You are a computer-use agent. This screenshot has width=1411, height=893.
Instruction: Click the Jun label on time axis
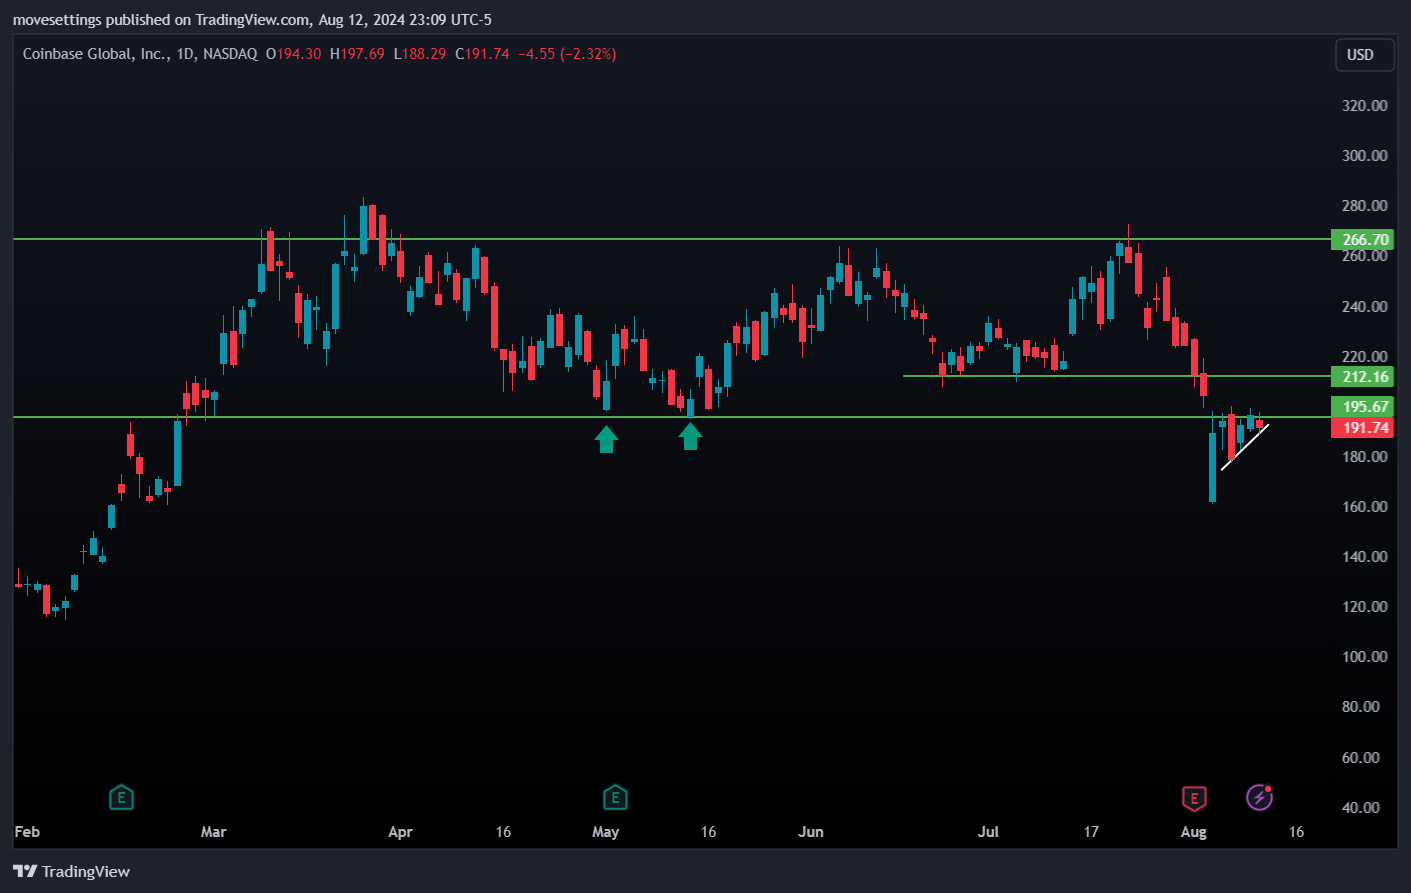pos(811,832)
